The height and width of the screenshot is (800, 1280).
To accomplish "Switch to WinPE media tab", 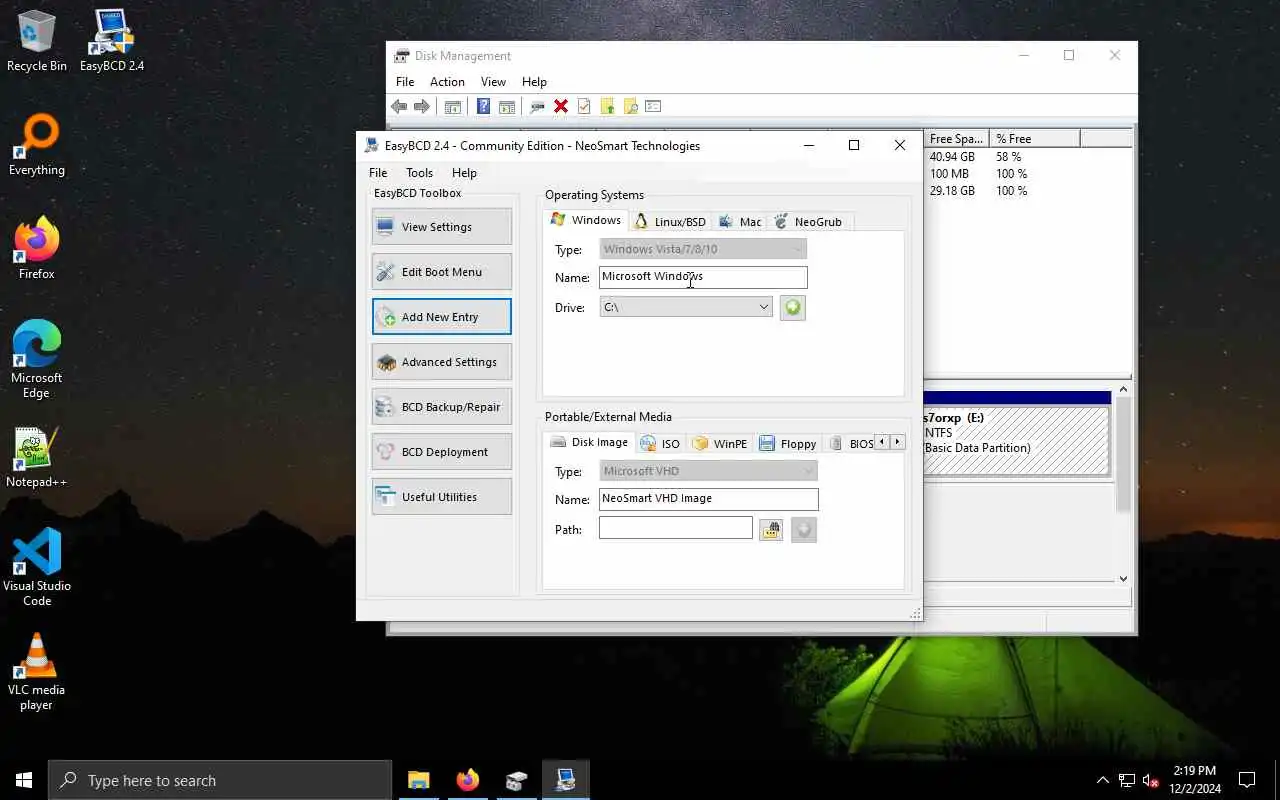I will [x=719, y=444].
